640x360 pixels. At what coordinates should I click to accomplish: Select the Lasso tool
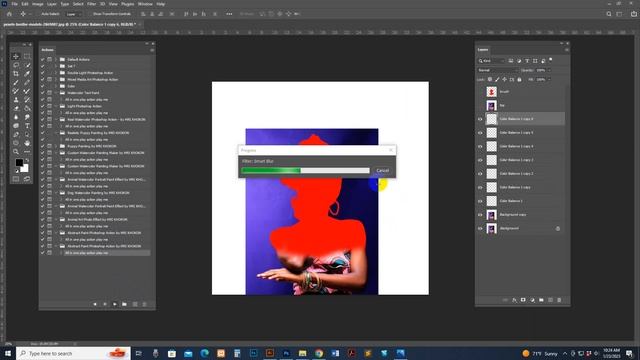[x=16, y=65]
